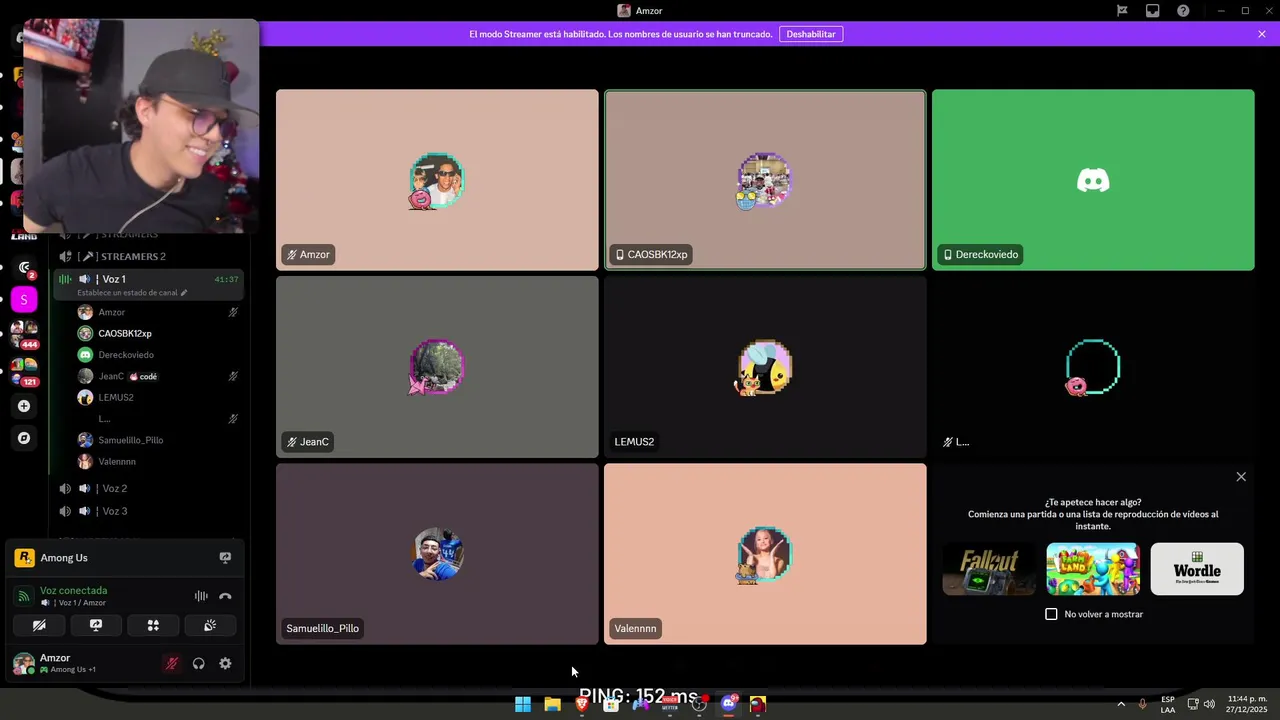Open Discover servers compass icon

point(24,438)
